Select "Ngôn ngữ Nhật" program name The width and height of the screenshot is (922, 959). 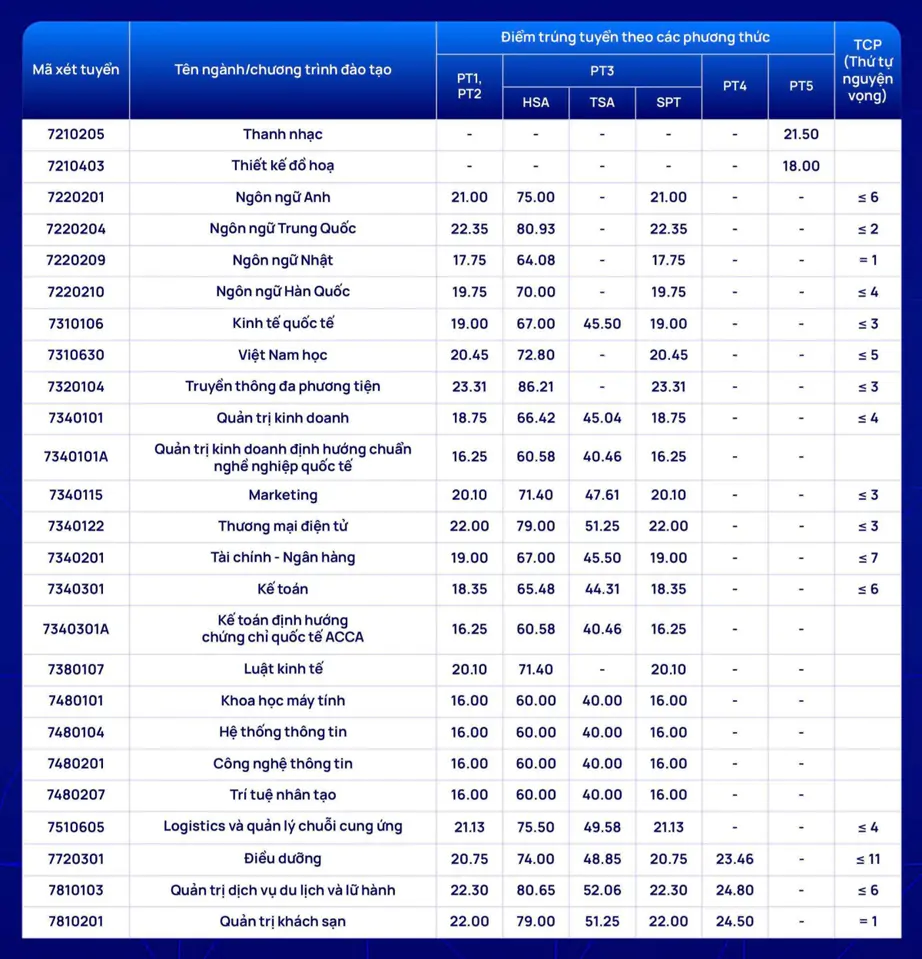pyautogui.click(x=282, y=261)
